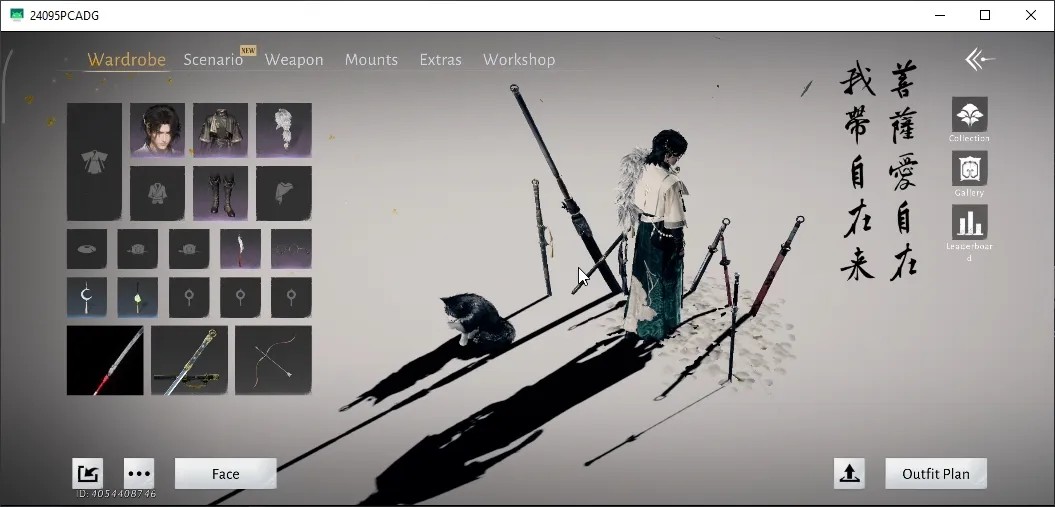1055x507 pixels.
Task: Select the empty cloak slot
Action: pos(284,194)
